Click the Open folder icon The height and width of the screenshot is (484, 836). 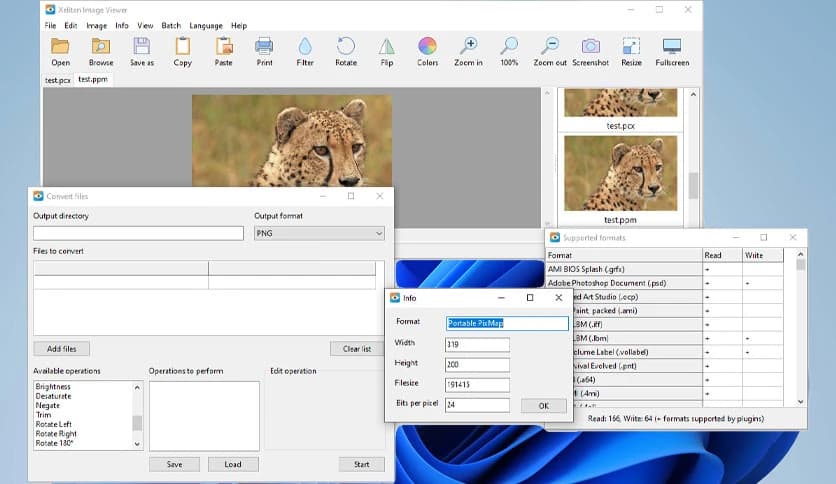[60, 46]
